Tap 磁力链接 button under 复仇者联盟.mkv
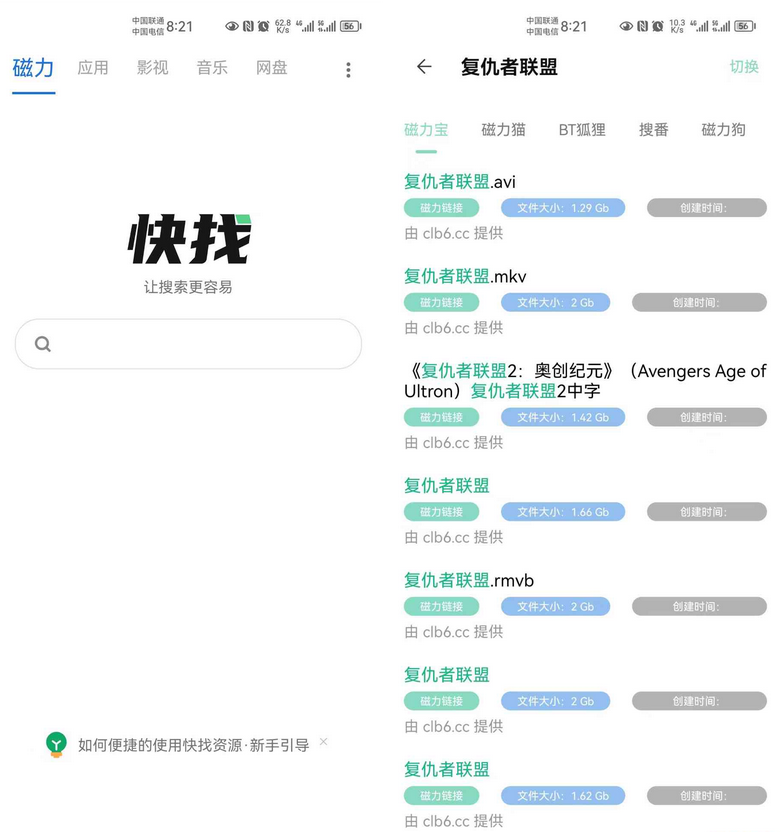The image size is (781, 832). [x=441, y=302]
